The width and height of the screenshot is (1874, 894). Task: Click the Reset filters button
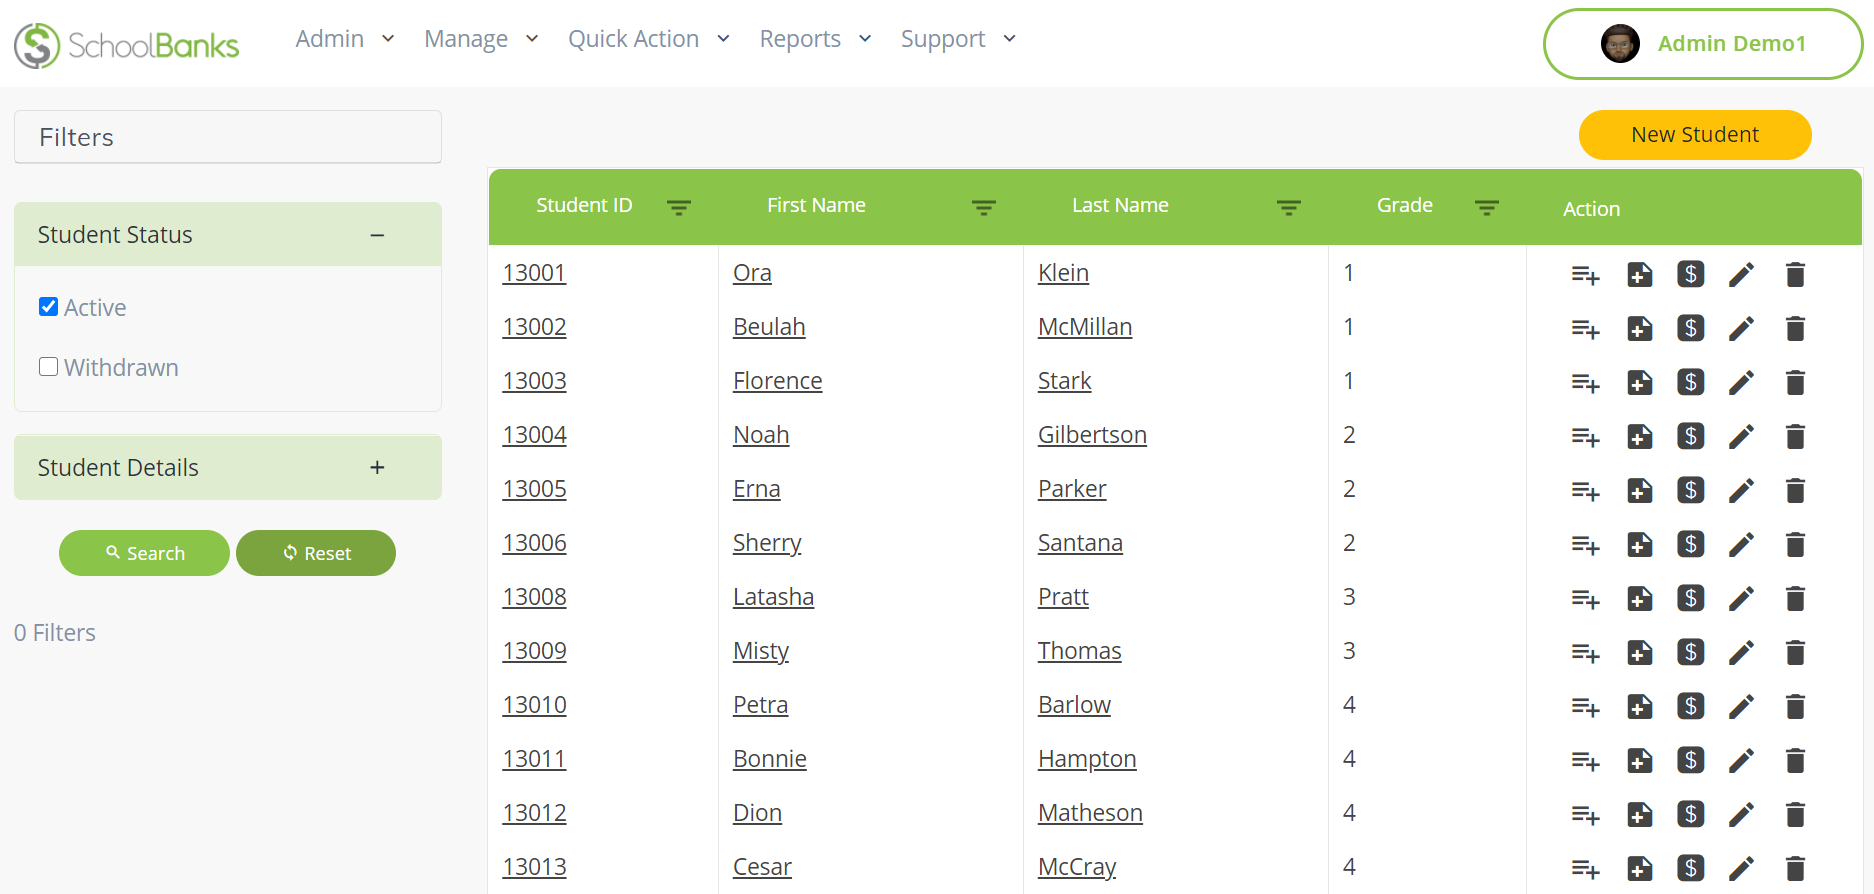316,553
